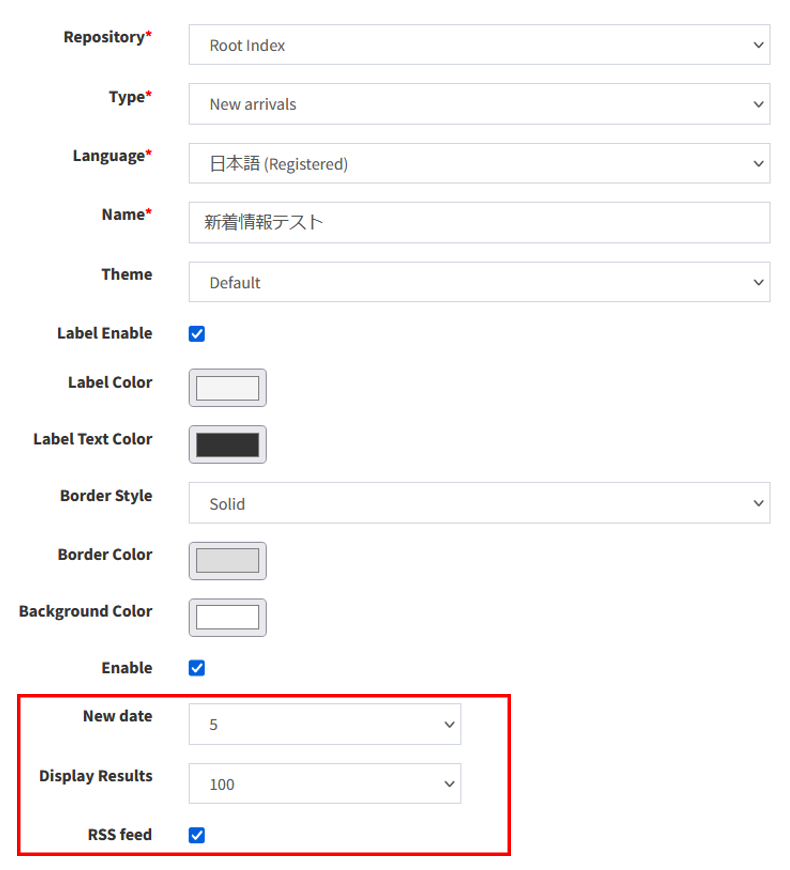
Task: Click the "Label Enable" label text
Action: point(104,333)
